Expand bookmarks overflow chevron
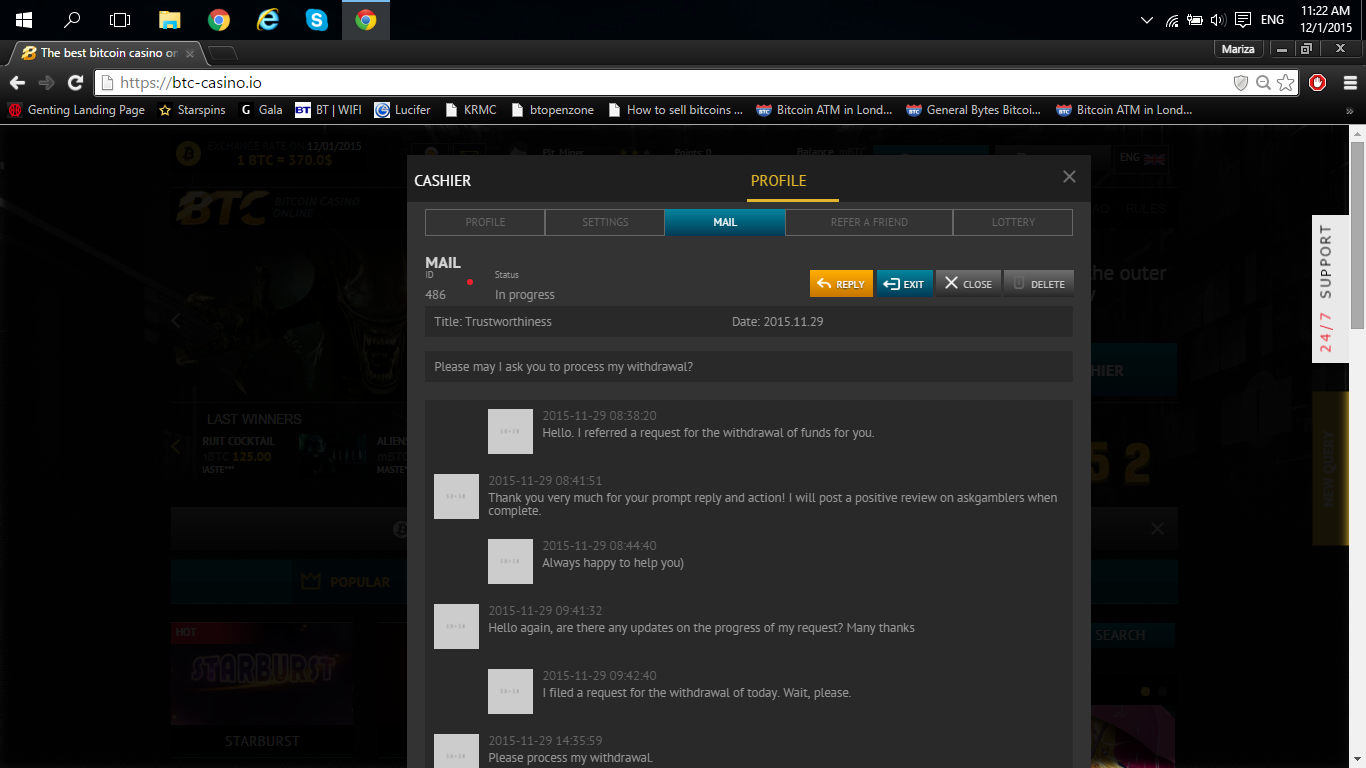 point(1350,110)
